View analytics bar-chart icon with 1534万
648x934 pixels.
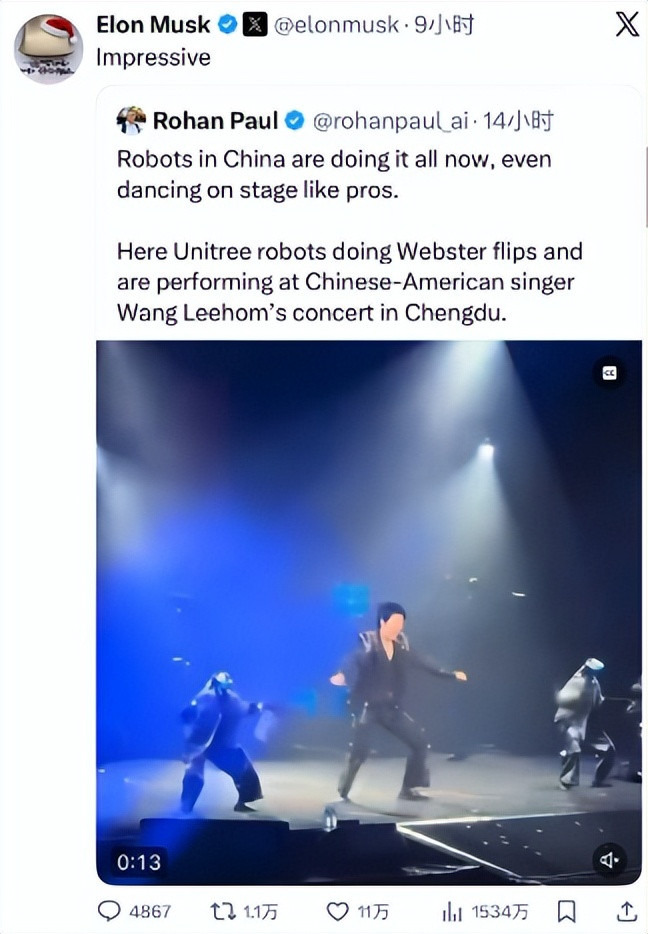click(453, 911)
